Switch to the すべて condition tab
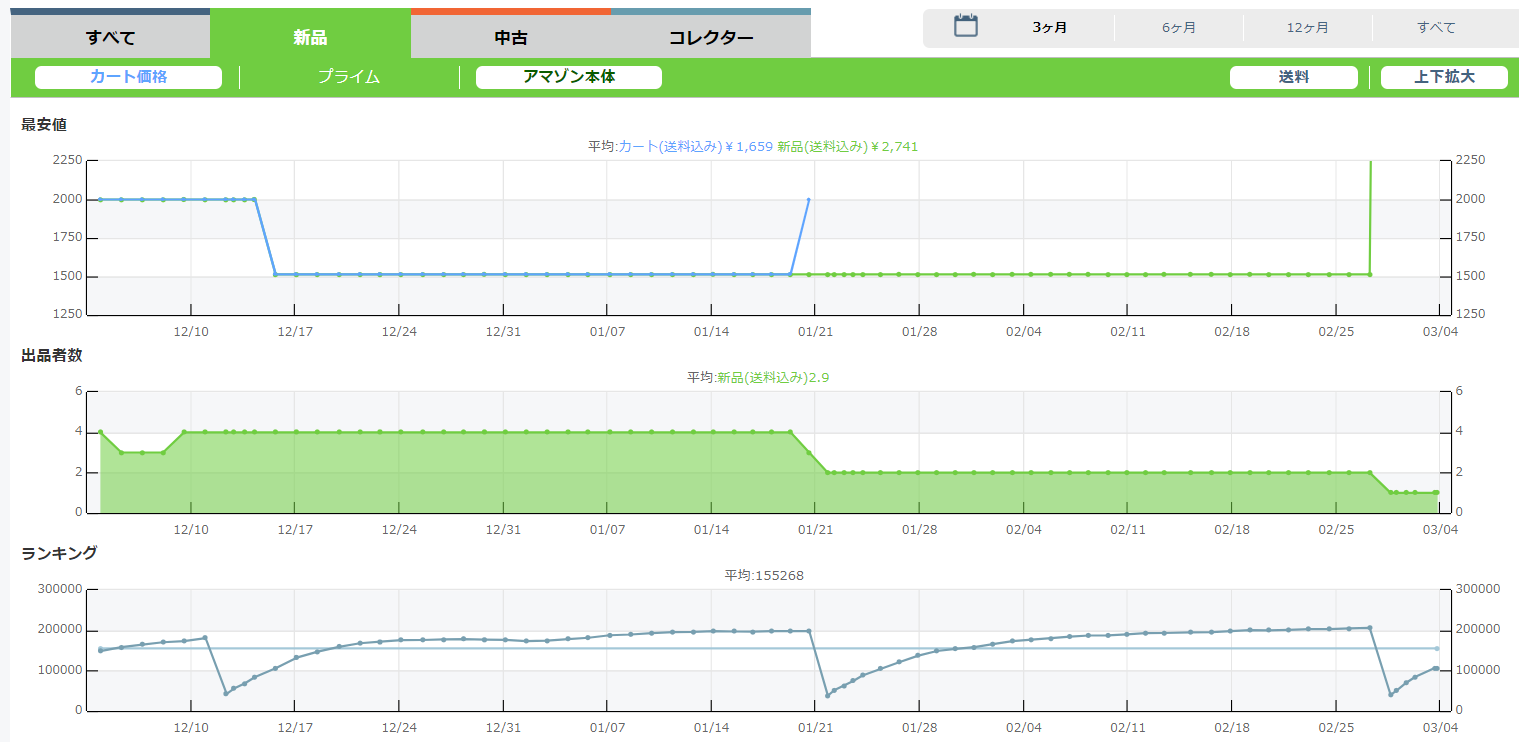The height and width of the screenshot is (742, 1519). pyautogui.click(x=110, y=38)
